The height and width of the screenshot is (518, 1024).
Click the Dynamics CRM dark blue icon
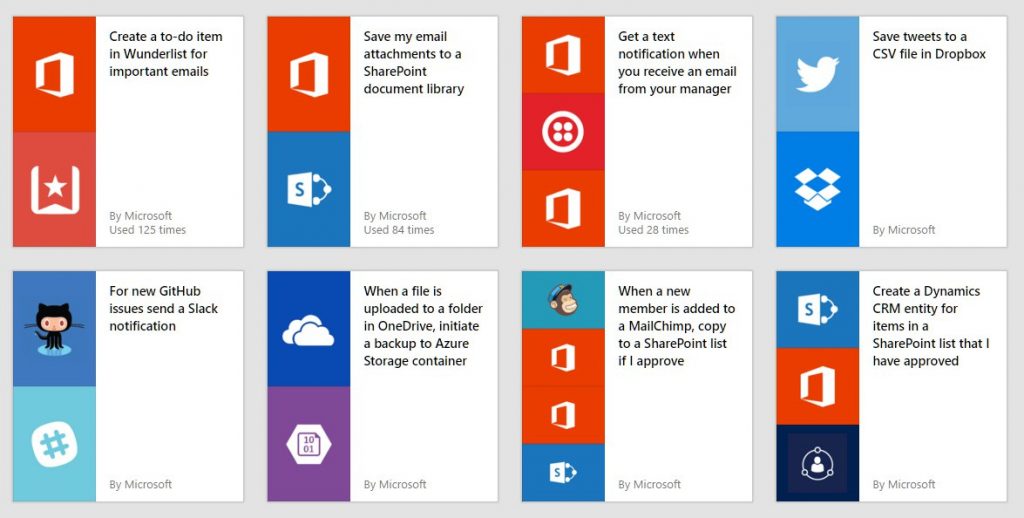pos(817,462)
